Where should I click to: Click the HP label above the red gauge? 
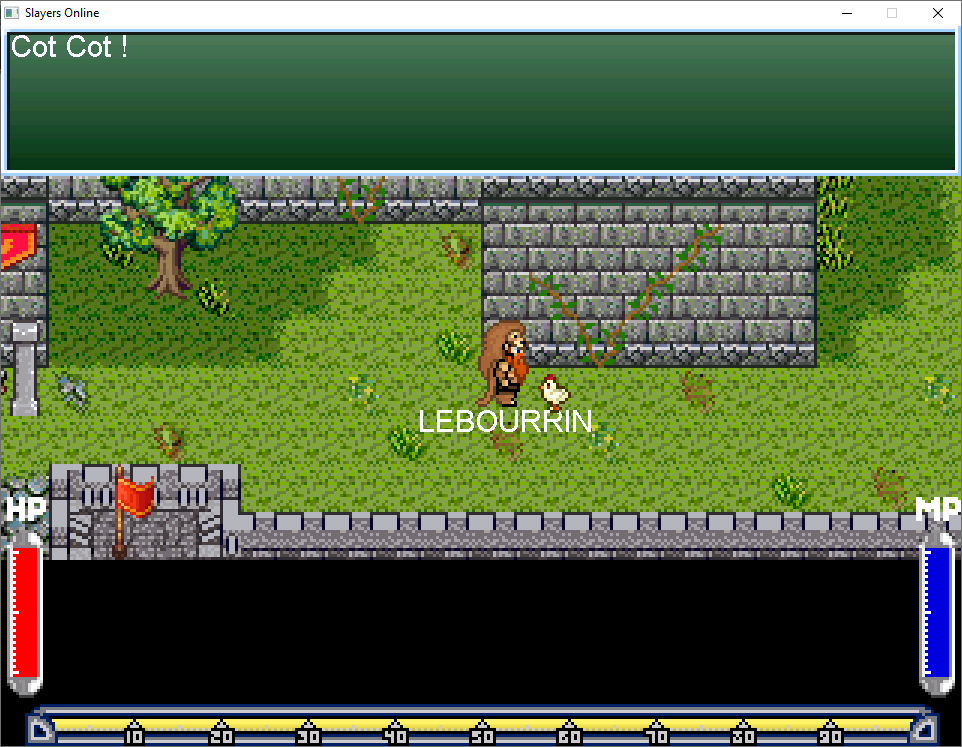pos(25,509)
